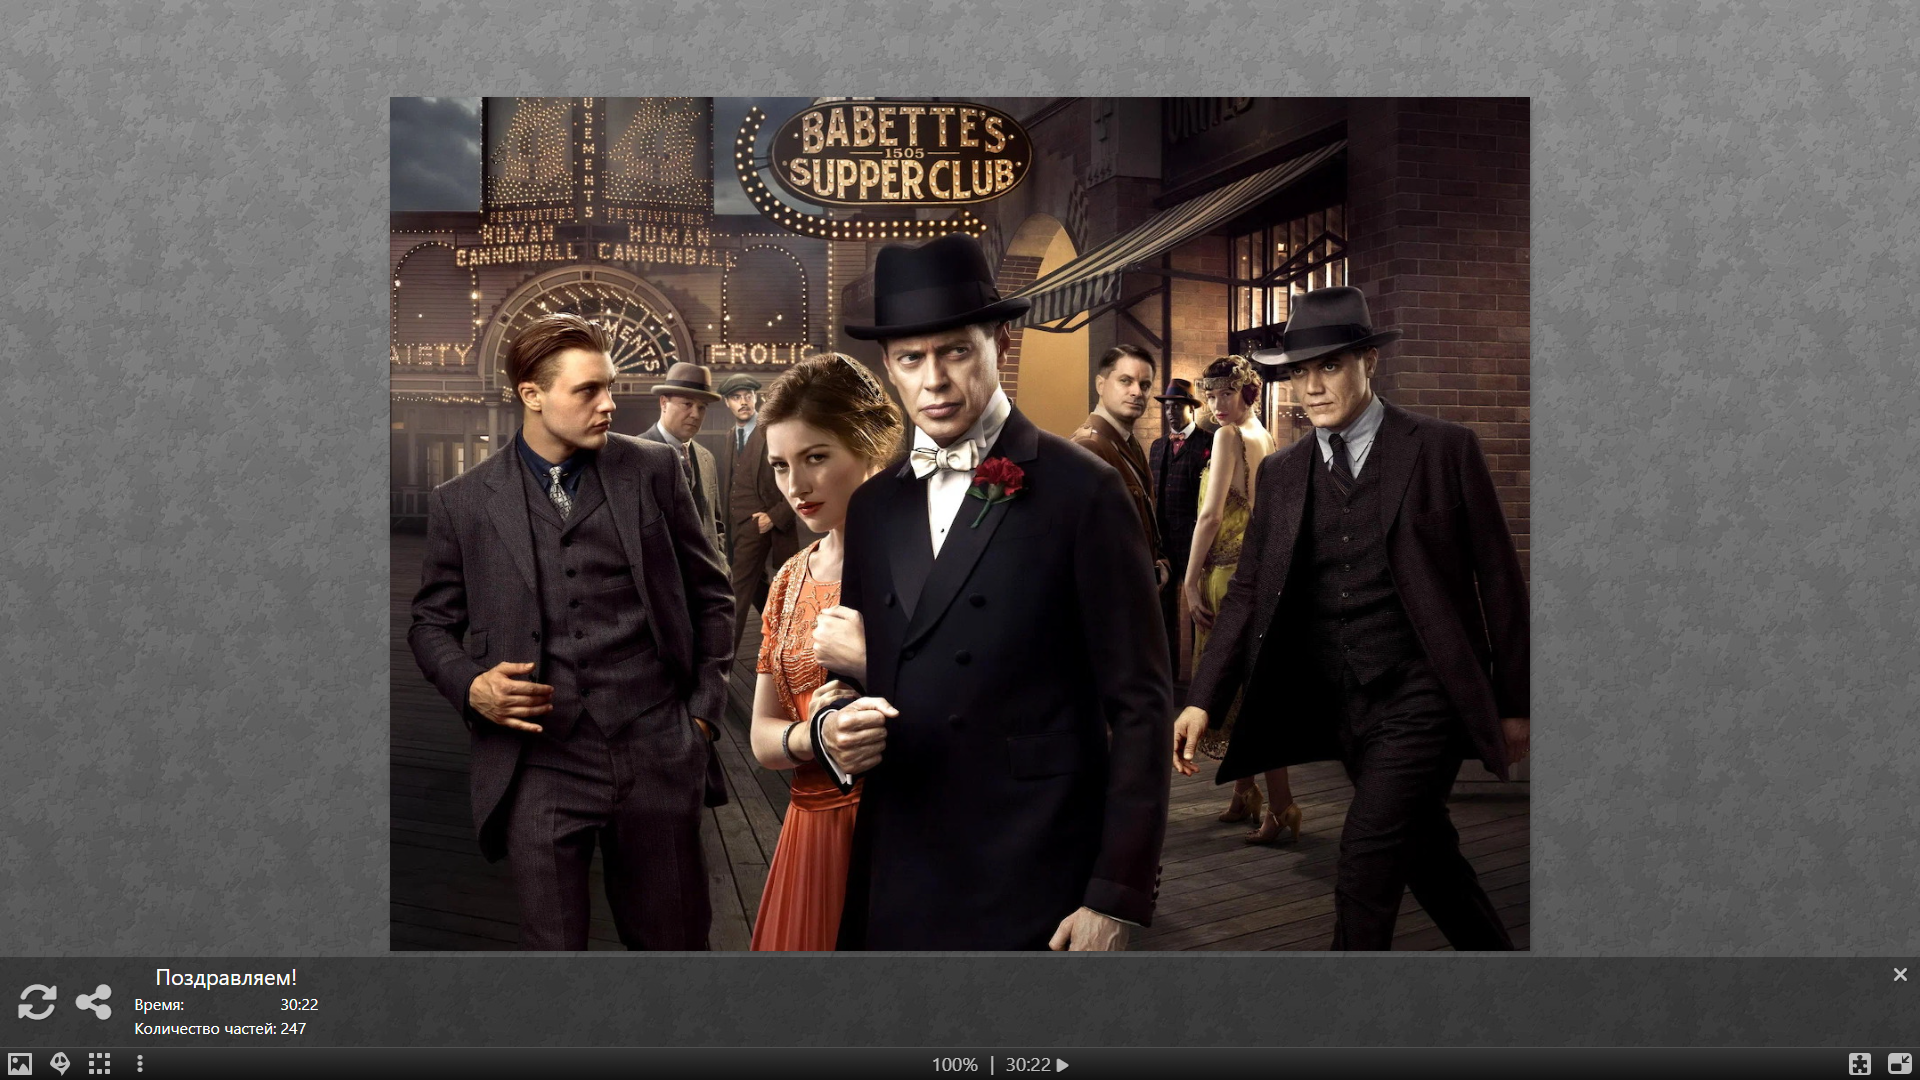
Task: Toggle fullscreen mode icon
Action: click(x=1900, y=1064)
